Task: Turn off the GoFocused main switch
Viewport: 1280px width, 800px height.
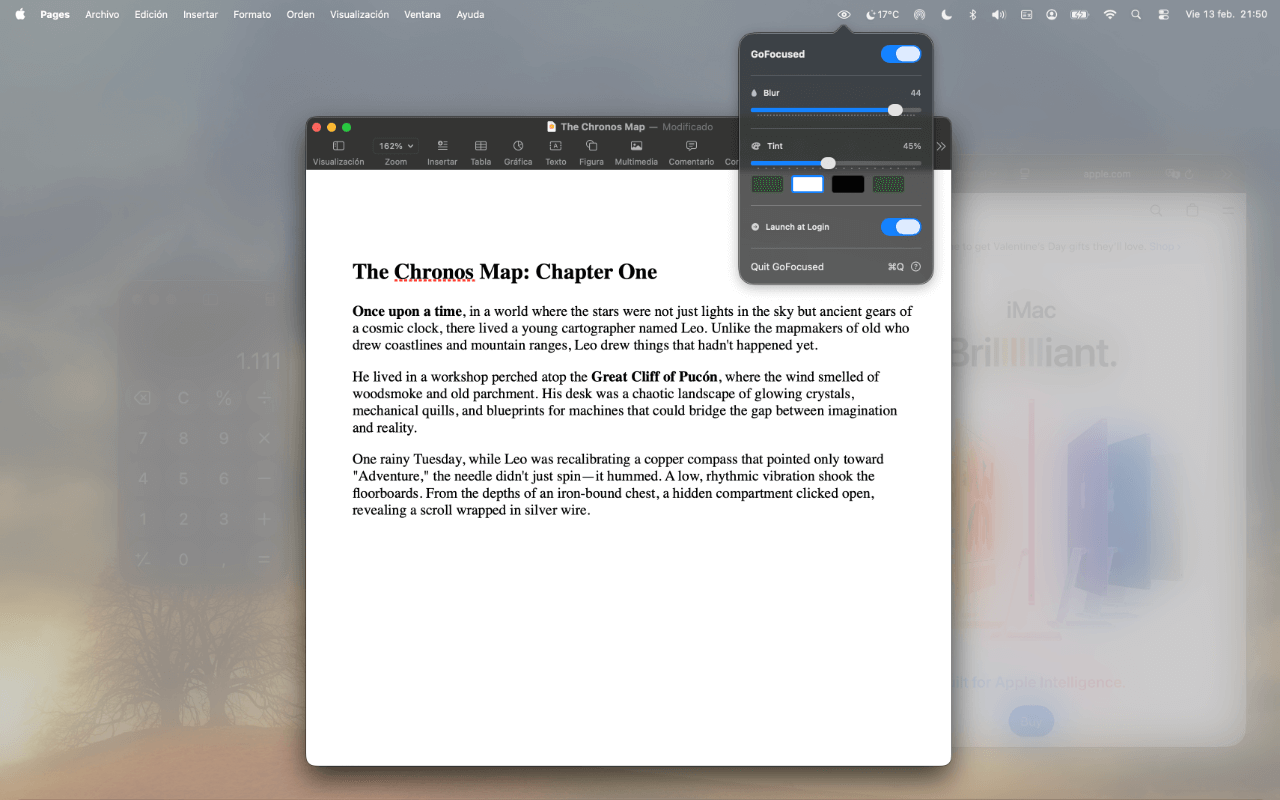Action: pos(900,54)
